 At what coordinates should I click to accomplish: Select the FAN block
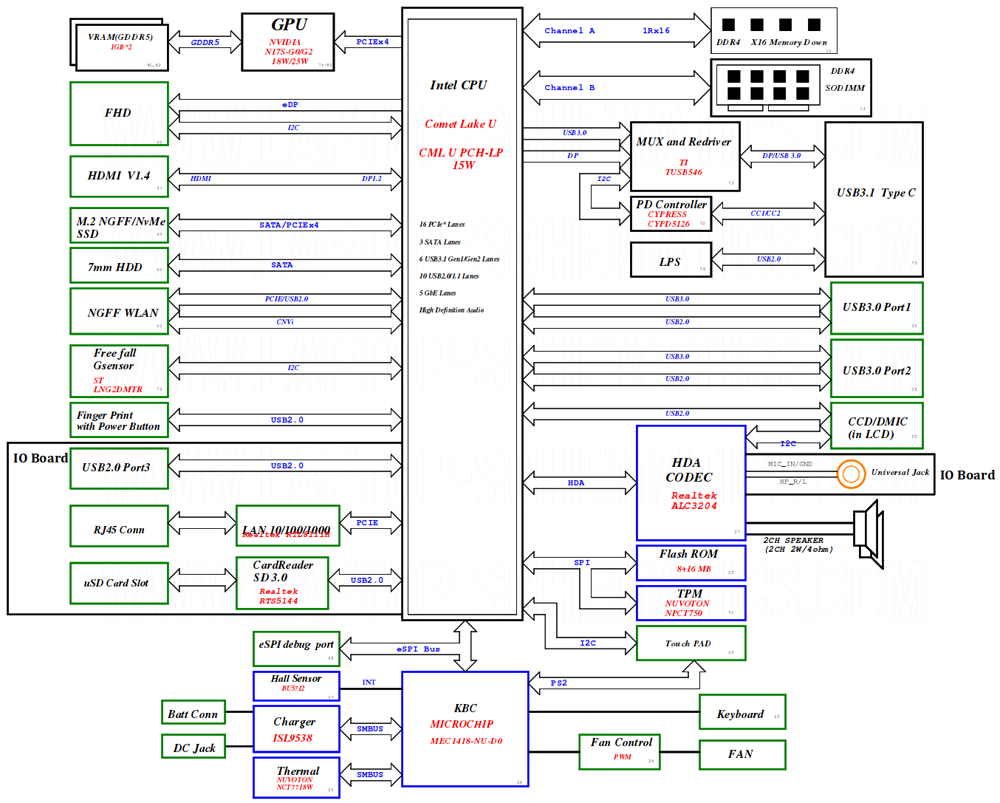point(742,755)
